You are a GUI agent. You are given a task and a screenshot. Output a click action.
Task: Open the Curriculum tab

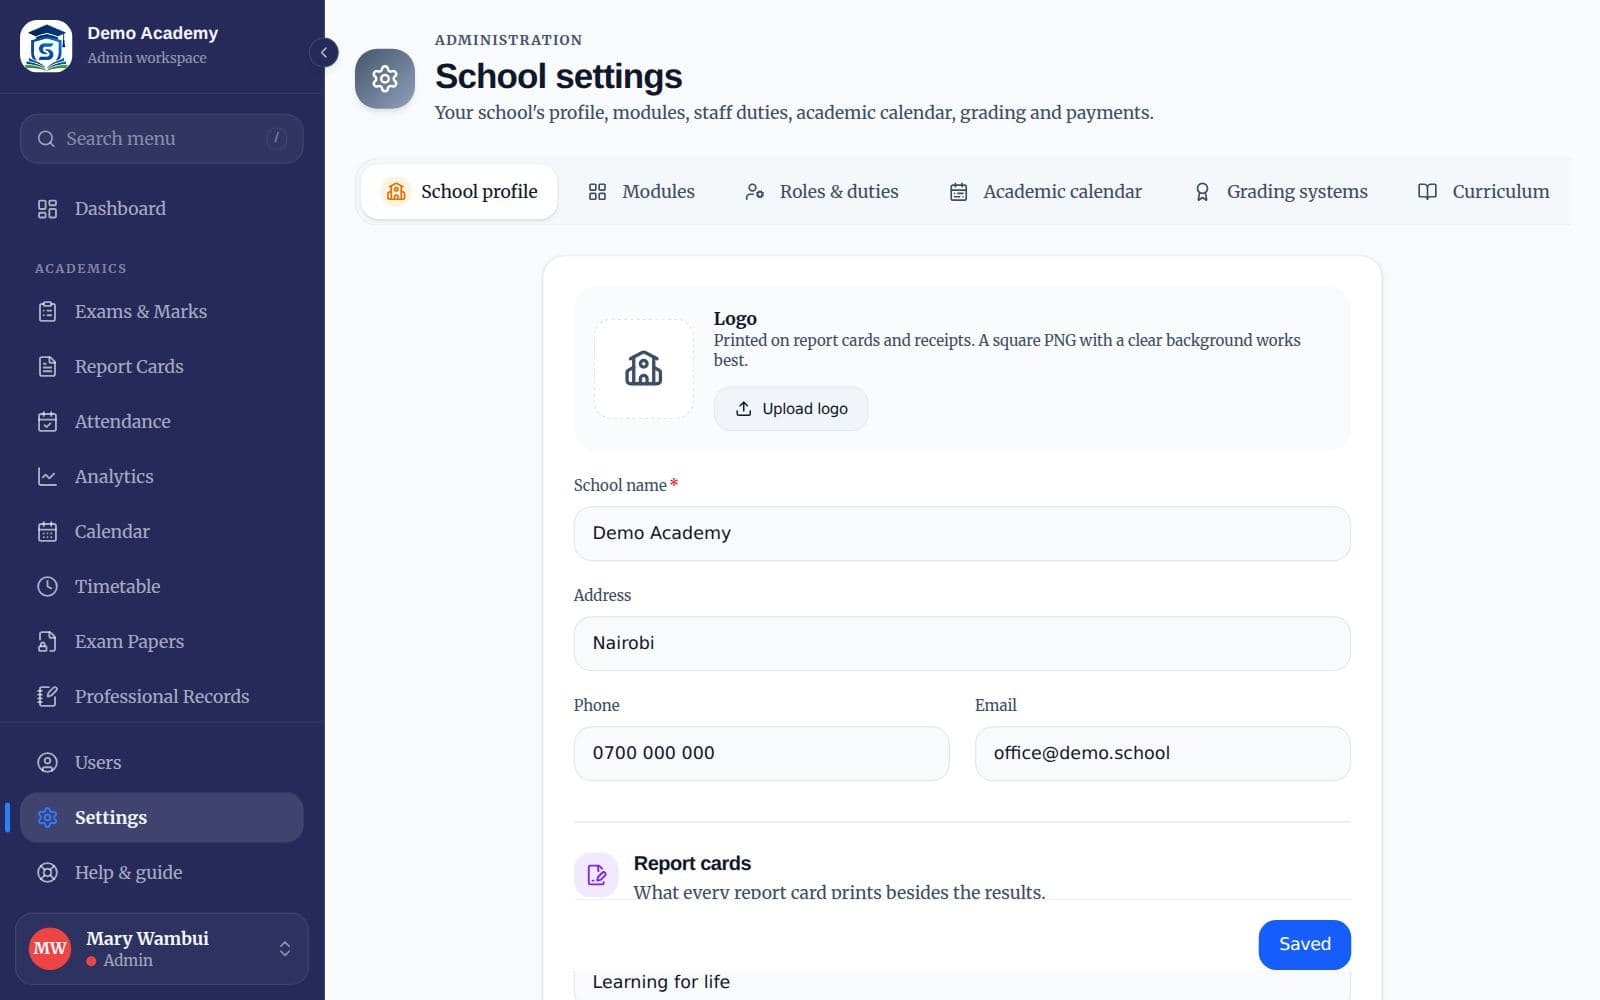1483,192
